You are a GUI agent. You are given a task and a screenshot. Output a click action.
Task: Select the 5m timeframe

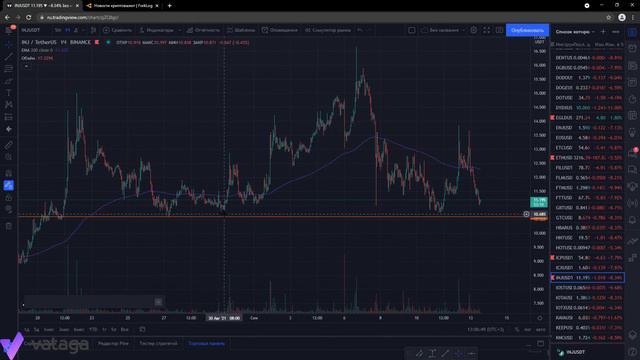coord(58,30)
